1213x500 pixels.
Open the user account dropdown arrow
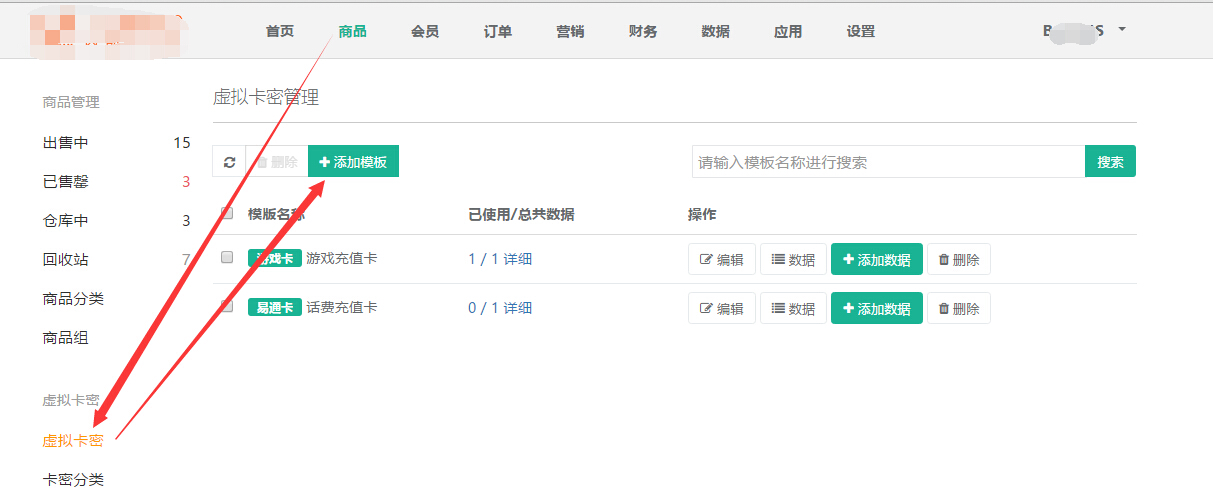pyautogui.click(x=1121, y=30)
